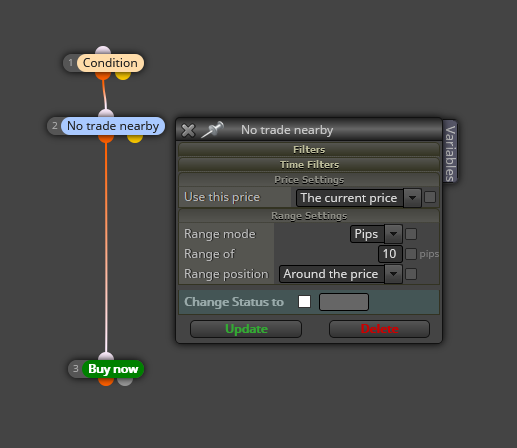The image size is (517, 448).
Task: Click the Change Status to text field
Action: click(344, 302)
